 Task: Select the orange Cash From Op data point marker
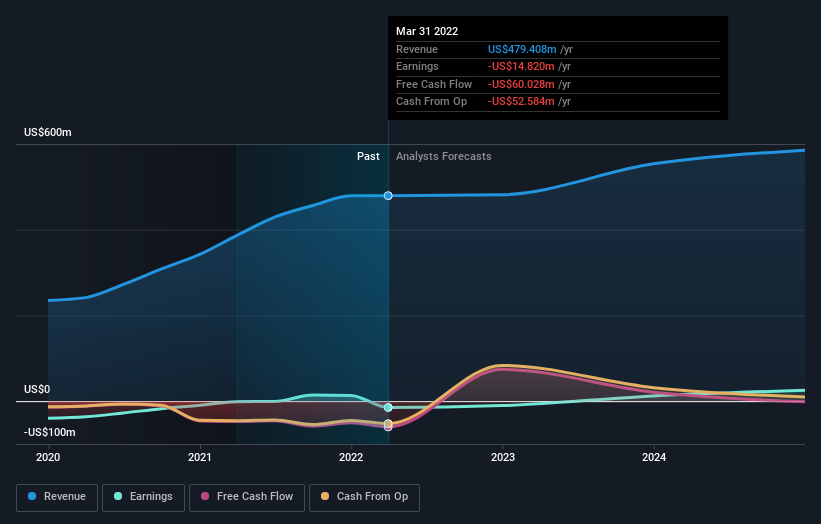coord(388,423)
